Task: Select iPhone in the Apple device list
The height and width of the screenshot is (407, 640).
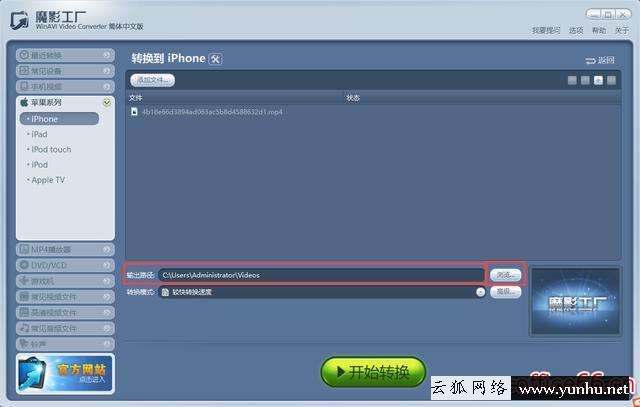Action: [x=59, y=119]
